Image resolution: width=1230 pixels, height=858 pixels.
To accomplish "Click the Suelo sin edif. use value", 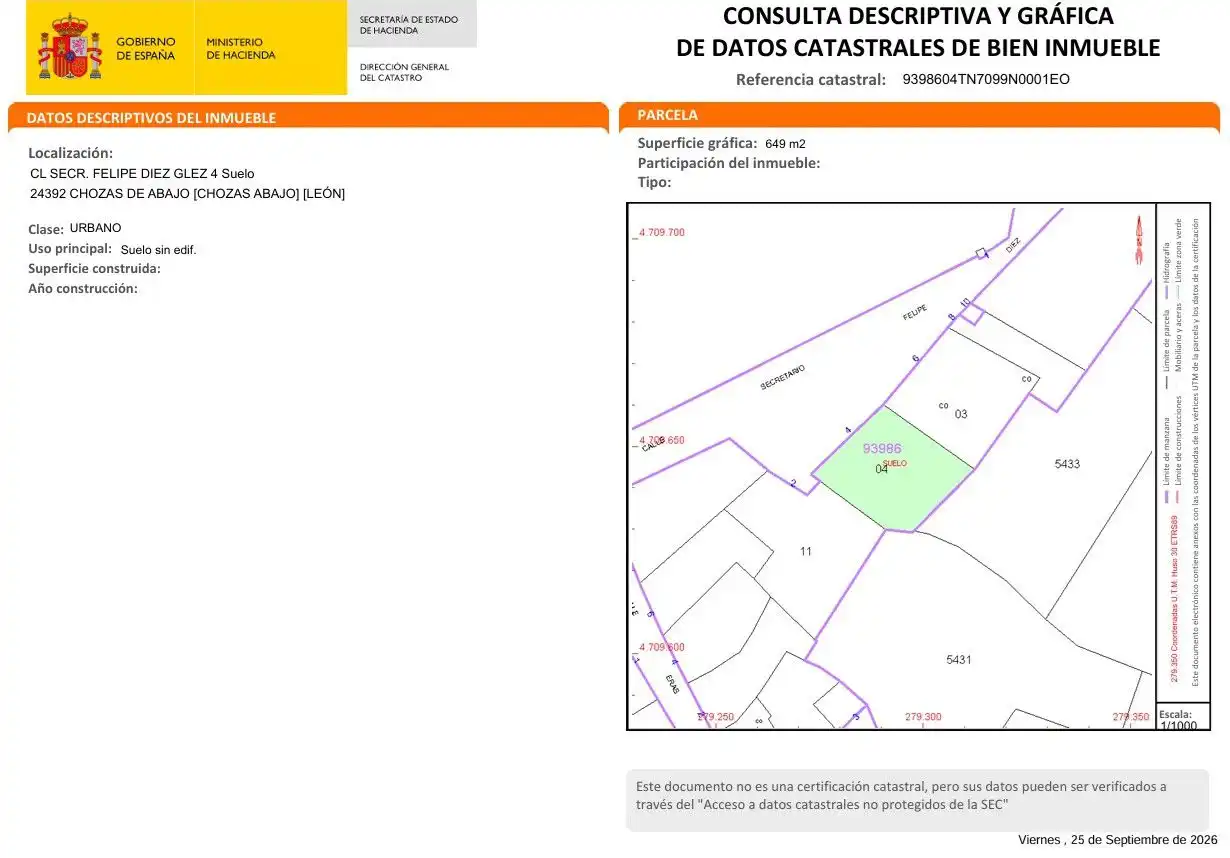I will (x=159, y=250).
